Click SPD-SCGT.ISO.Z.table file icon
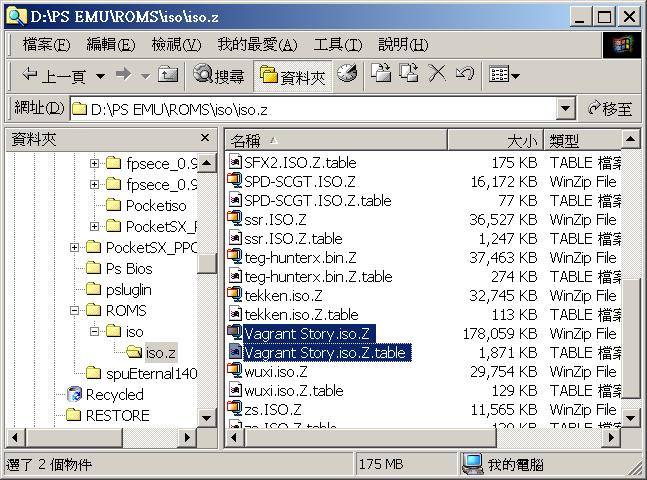 point(235,199)
